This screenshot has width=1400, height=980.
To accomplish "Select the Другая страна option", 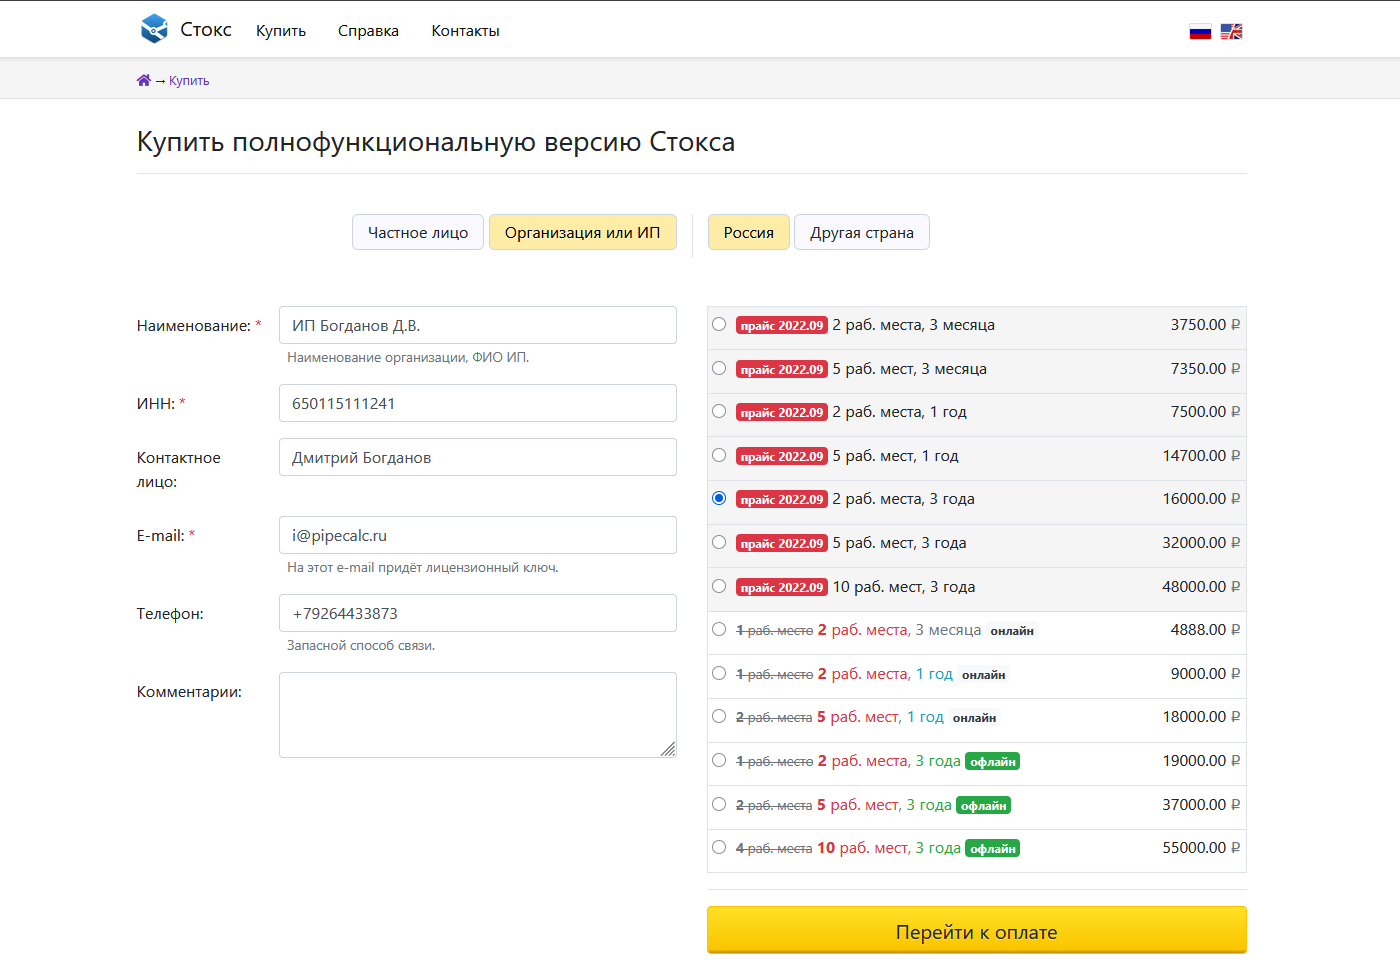I will click(x=861, y=233).
